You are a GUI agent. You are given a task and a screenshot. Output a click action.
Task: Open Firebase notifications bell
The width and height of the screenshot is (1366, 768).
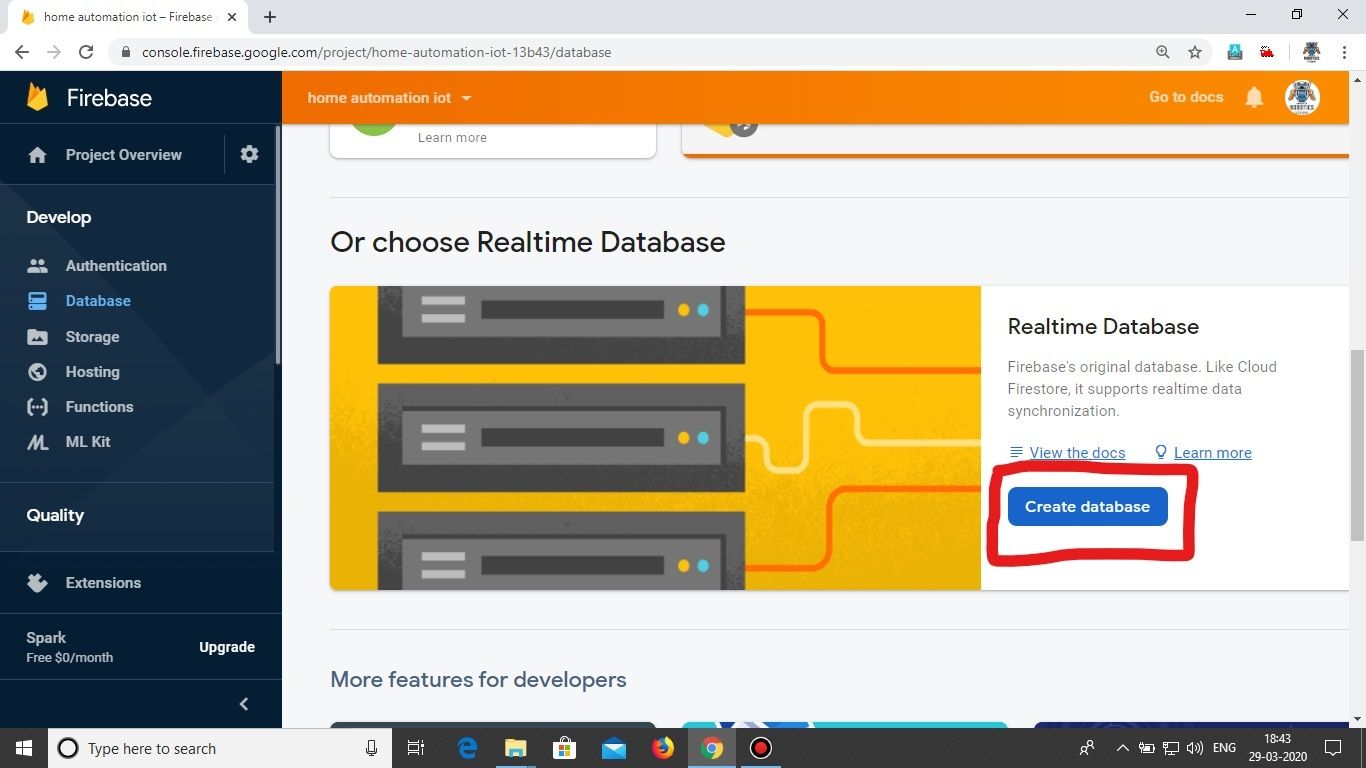coord(1255,97)
